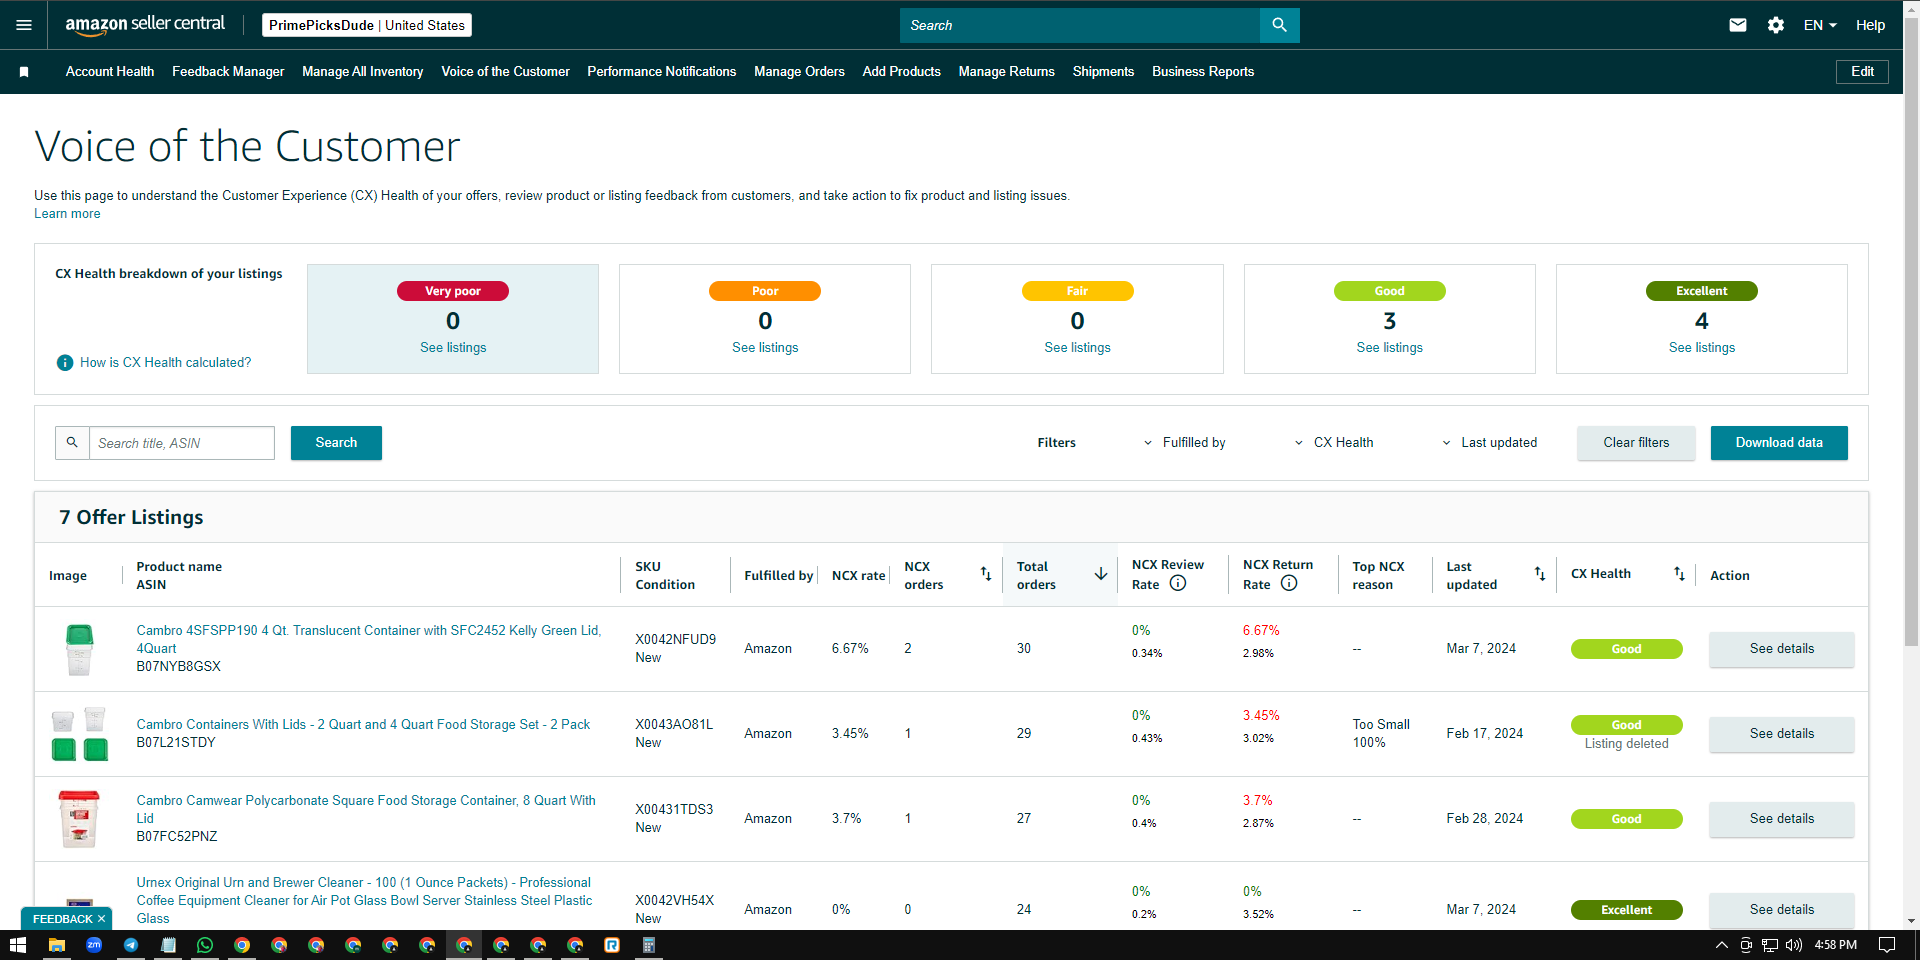Sort listings by CX Health column
Screen dimensions: 1920x960
[1679, 574]
